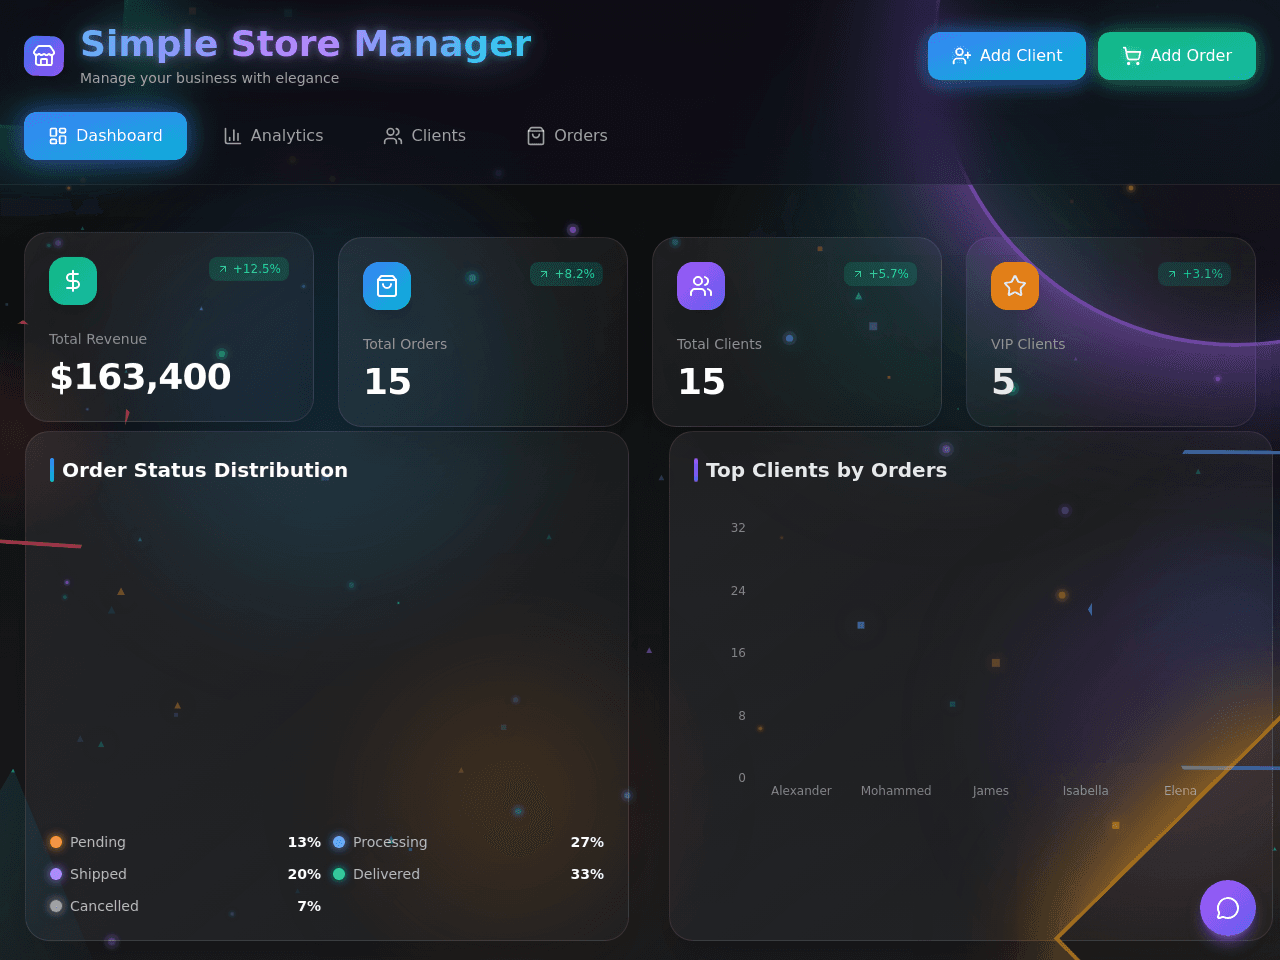Open the Clients tab

click(425, 136)
